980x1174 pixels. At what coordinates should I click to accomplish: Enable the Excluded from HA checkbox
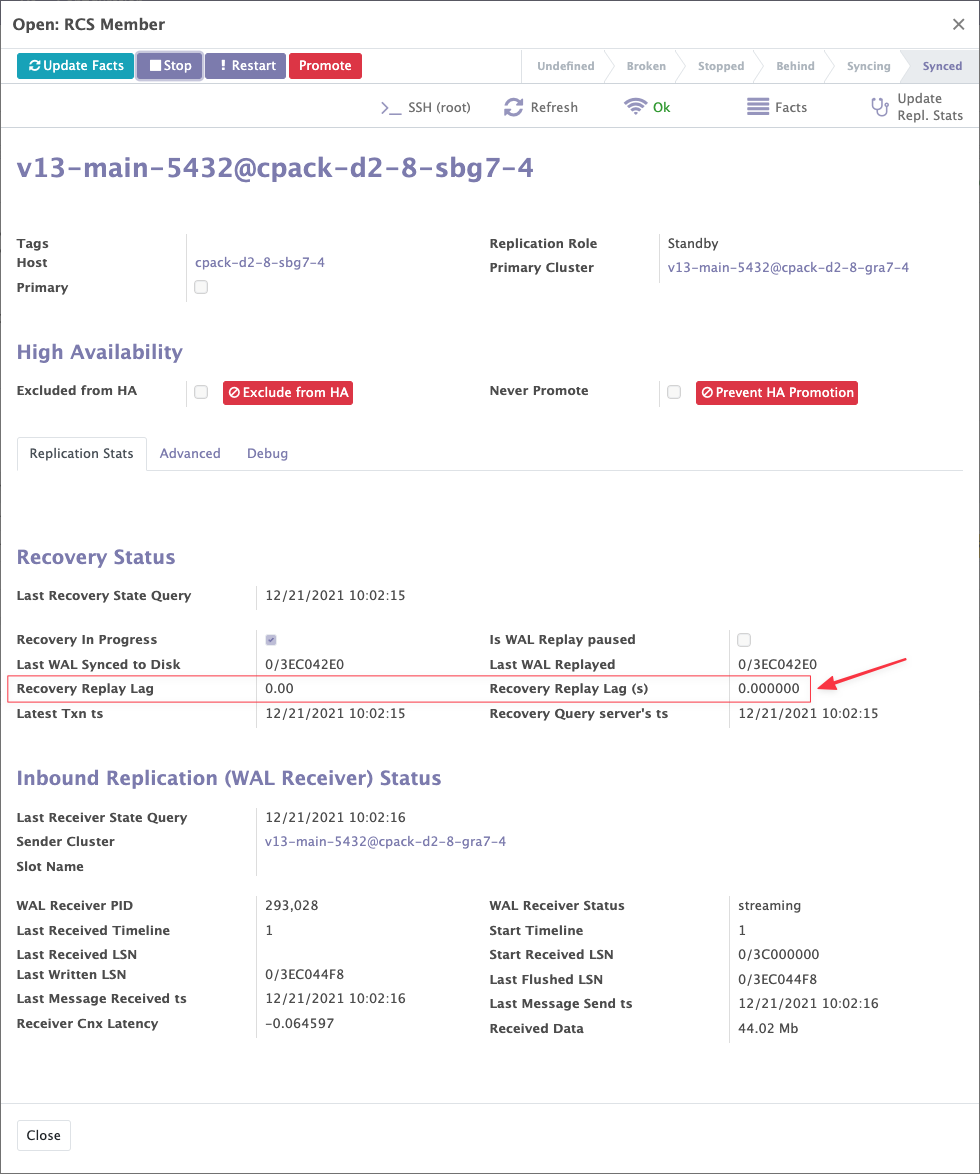tap(201, 392)
